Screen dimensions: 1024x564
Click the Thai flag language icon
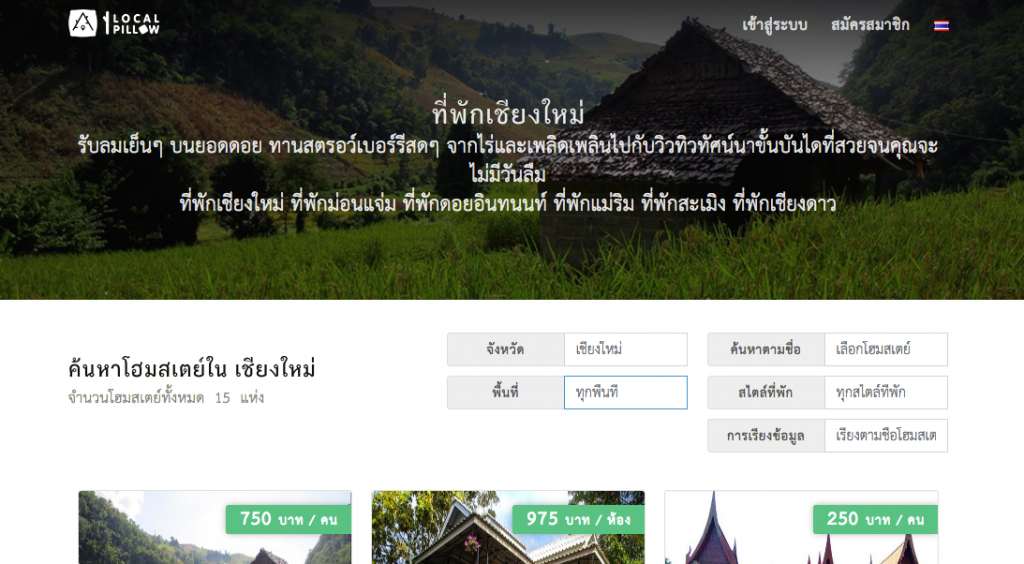point(941,25)
